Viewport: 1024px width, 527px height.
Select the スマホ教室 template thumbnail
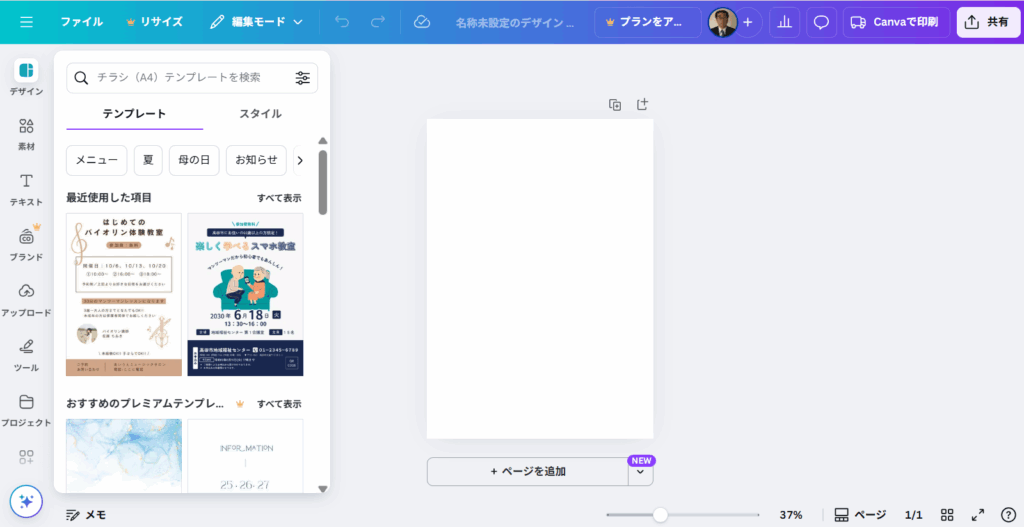(x=246, y=295)
